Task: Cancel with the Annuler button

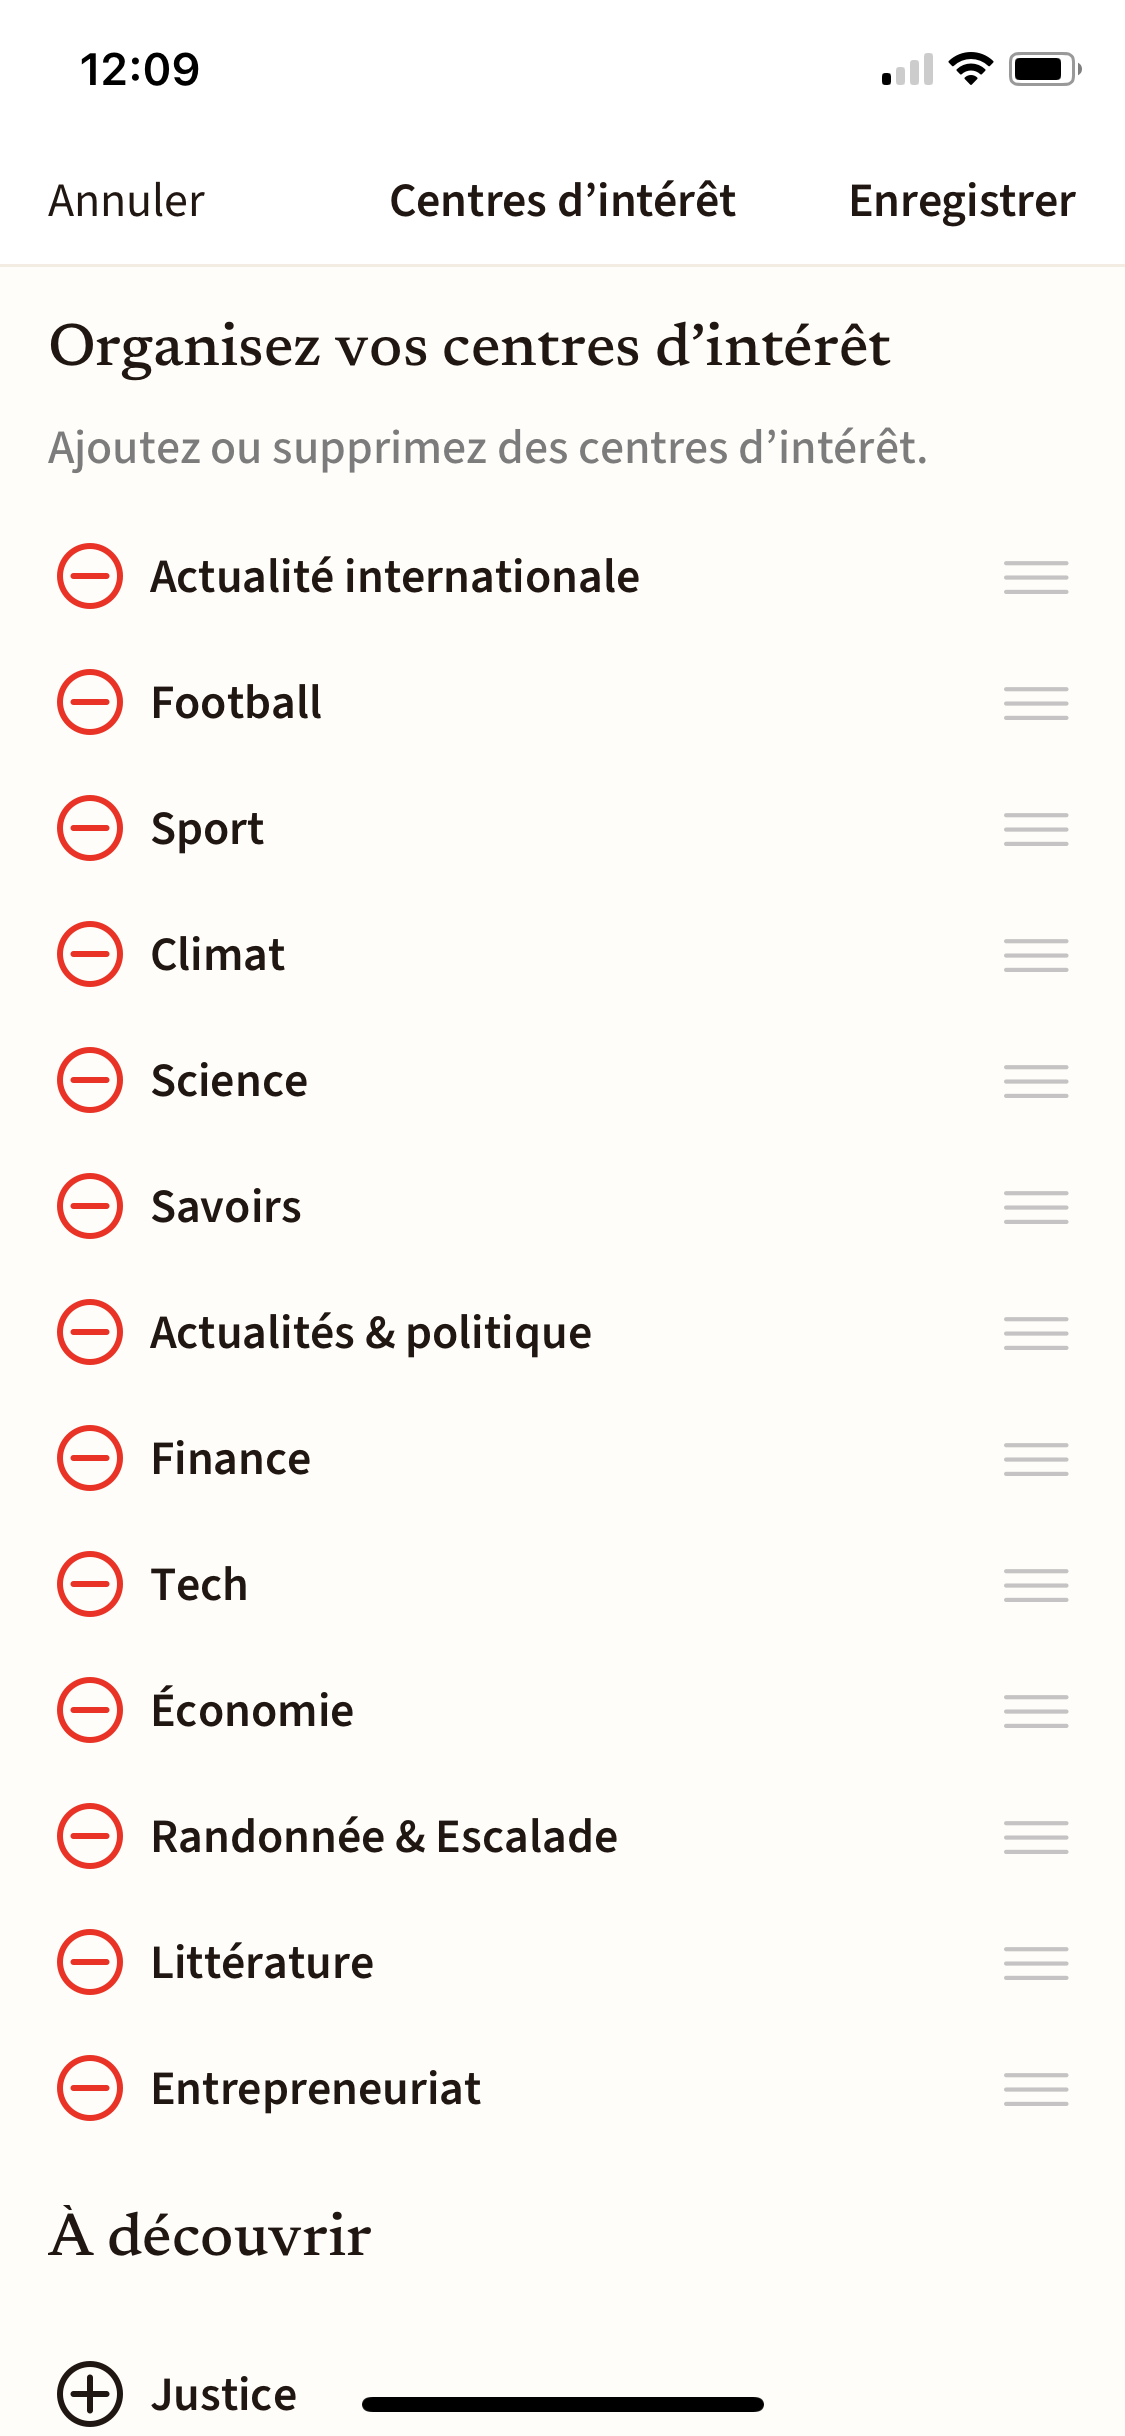Action: pyautogui.click(x=127, y=201)
